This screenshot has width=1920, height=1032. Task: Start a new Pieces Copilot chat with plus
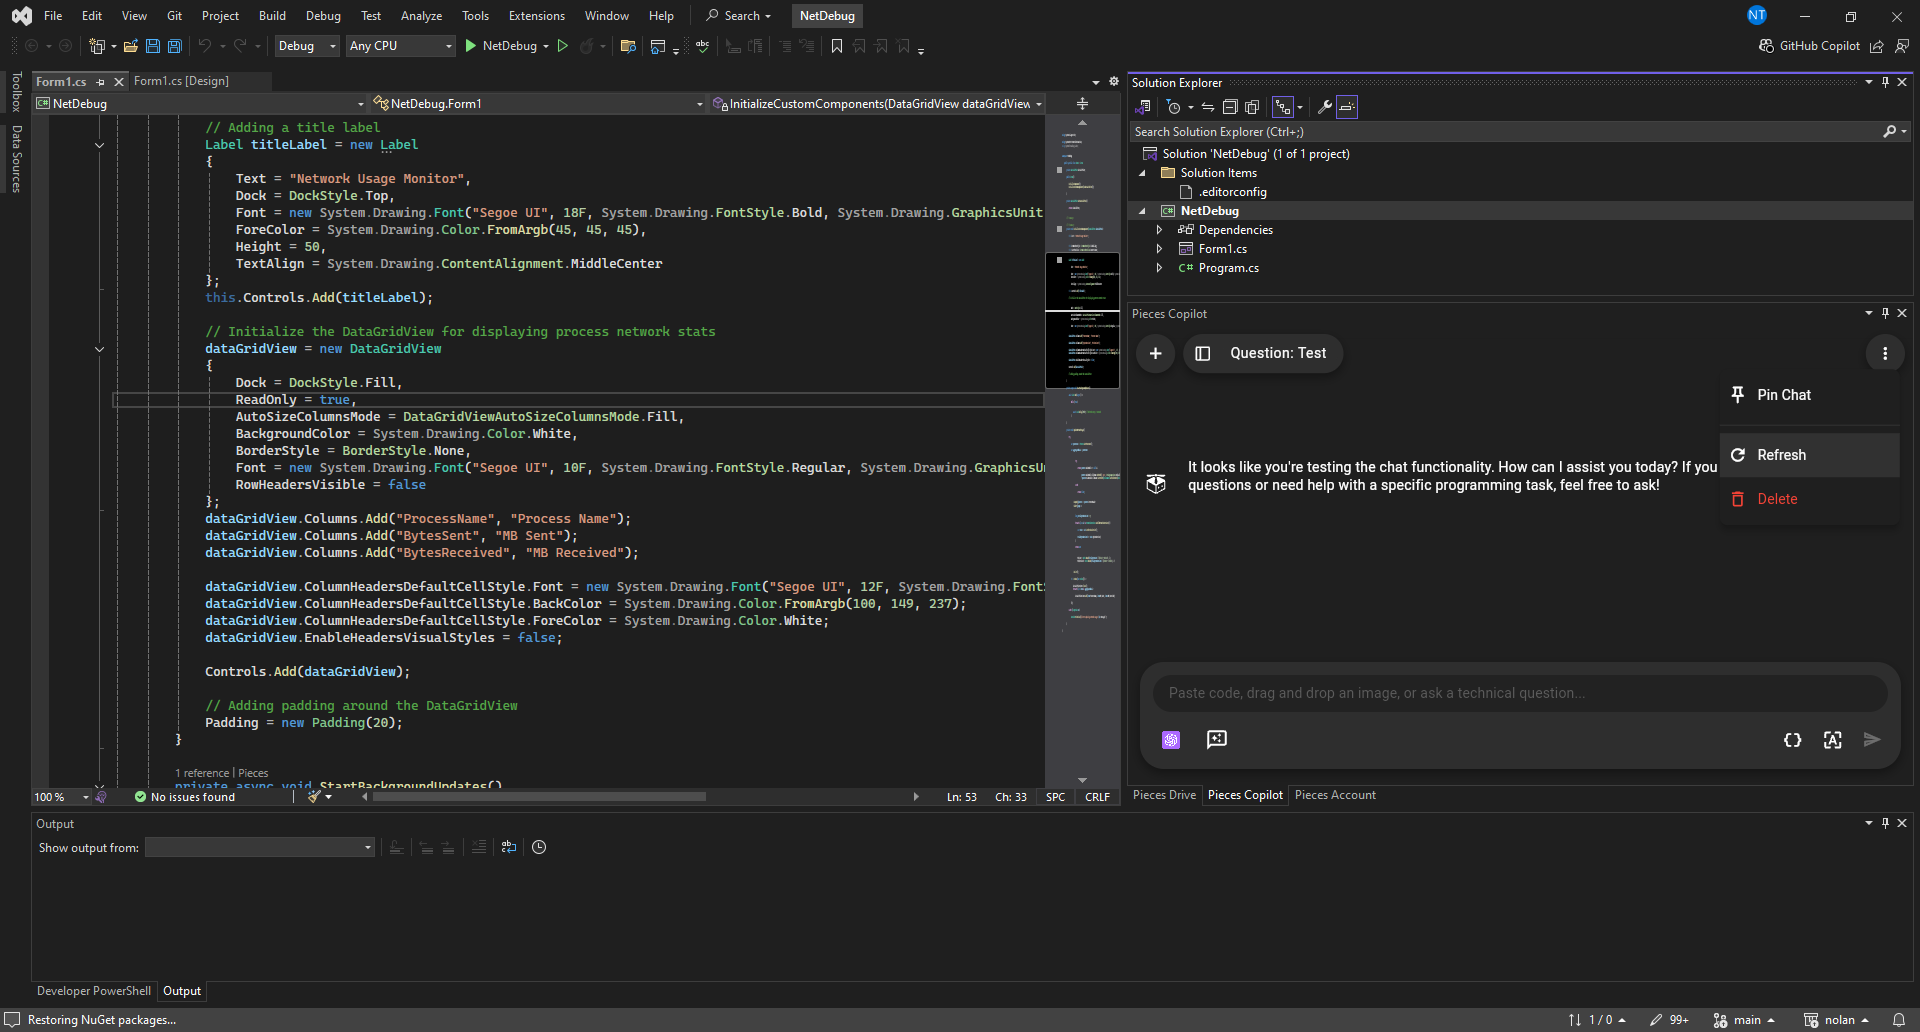[1155, 353]
